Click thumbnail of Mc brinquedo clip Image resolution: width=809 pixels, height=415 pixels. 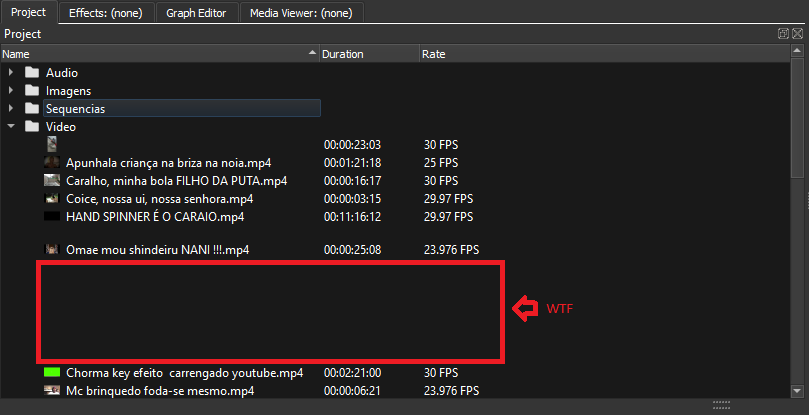coord(52,390)
